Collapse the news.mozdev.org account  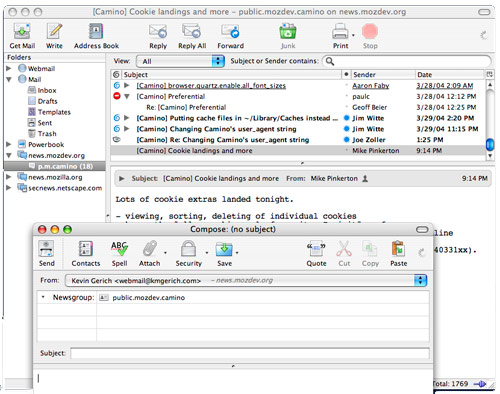(x=9, y=155)
